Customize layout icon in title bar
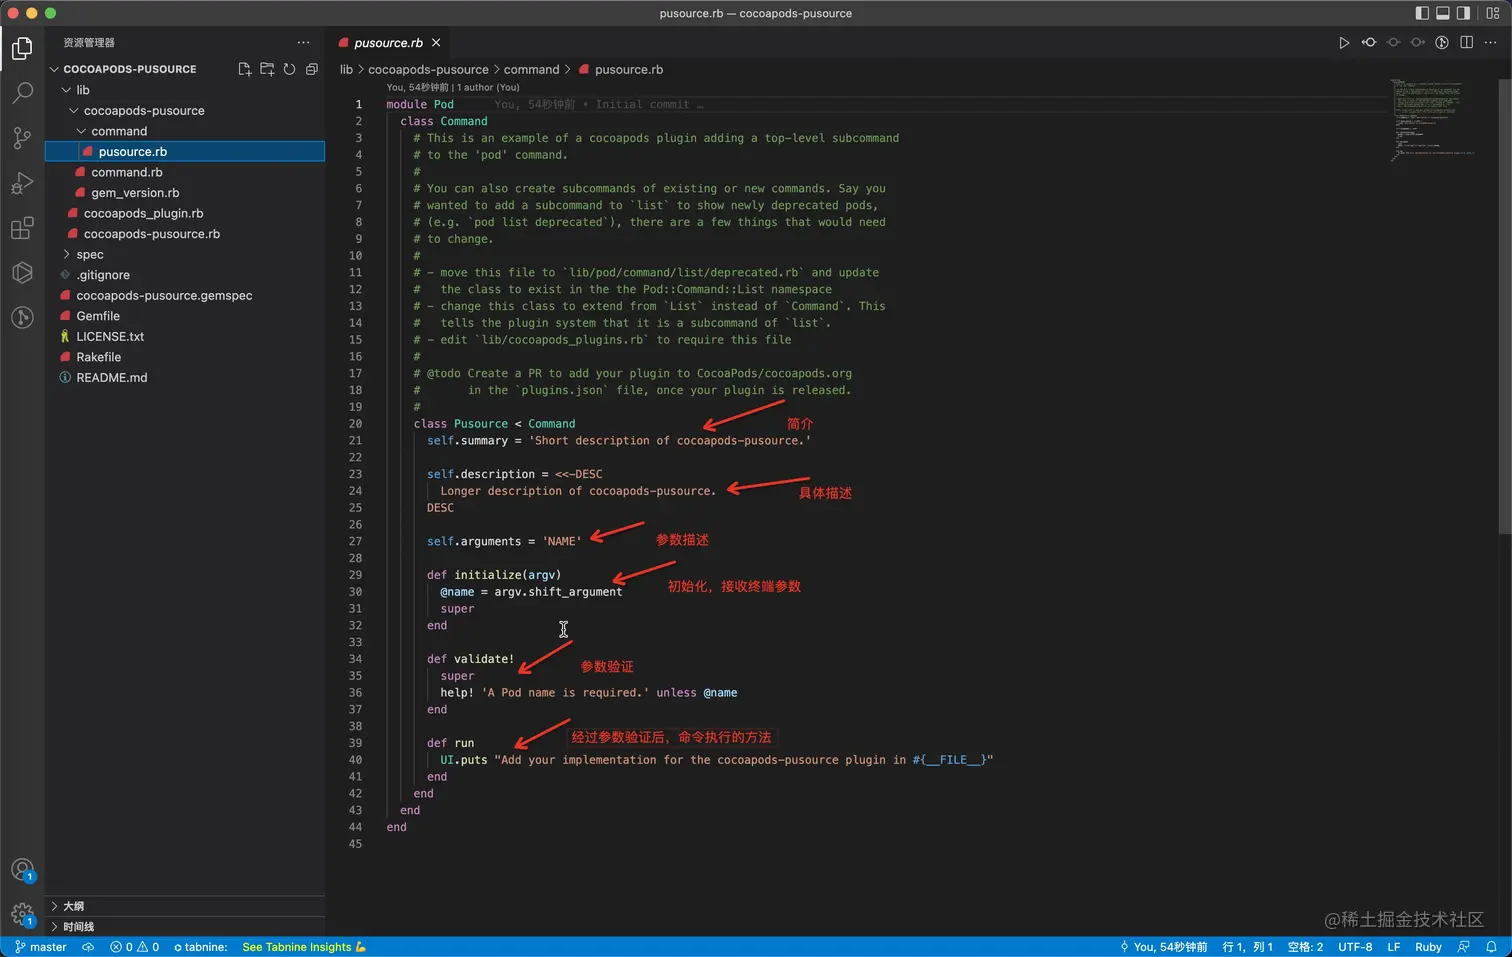 click(x=1493, y=13)
